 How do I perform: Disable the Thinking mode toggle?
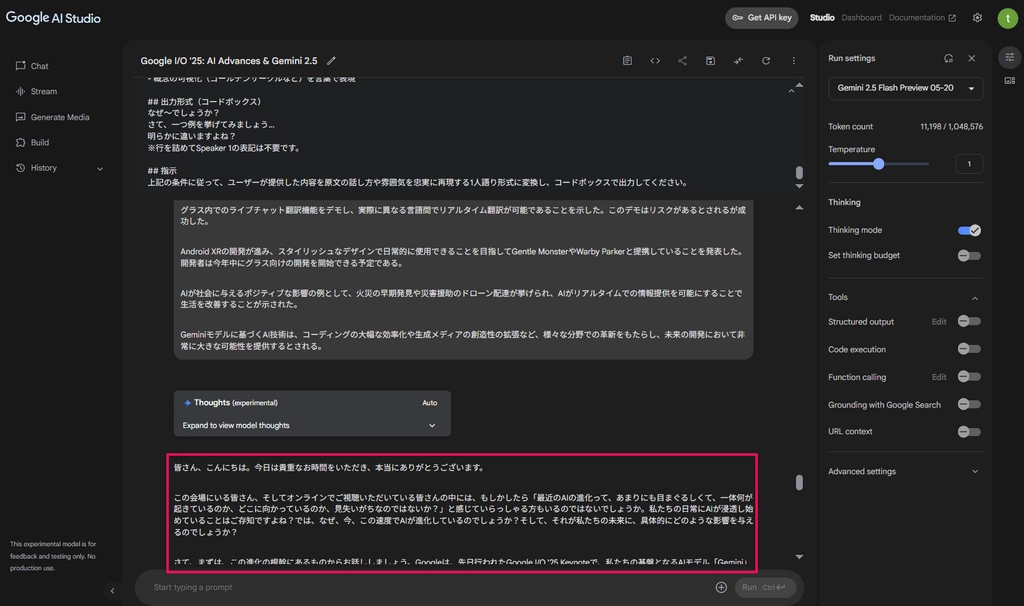pyautogui.click(x=969, y=230)
